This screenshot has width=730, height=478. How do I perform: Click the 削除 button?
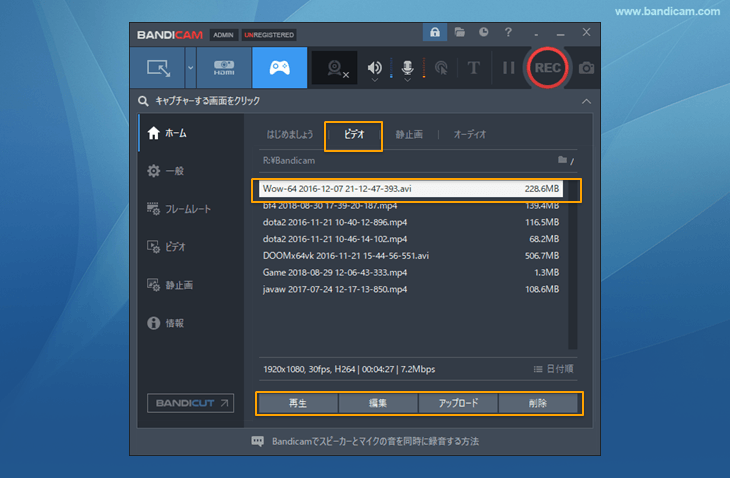point(537,403)
